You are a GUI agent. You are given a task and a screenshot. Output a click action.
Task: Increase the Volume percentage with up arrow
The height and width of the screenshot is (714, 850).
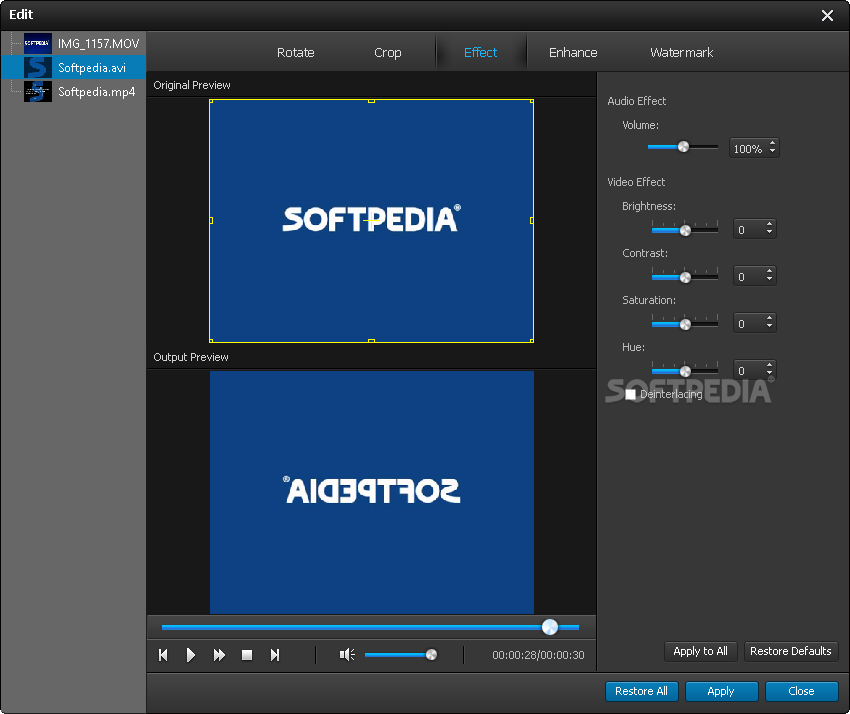coord(772,144)
